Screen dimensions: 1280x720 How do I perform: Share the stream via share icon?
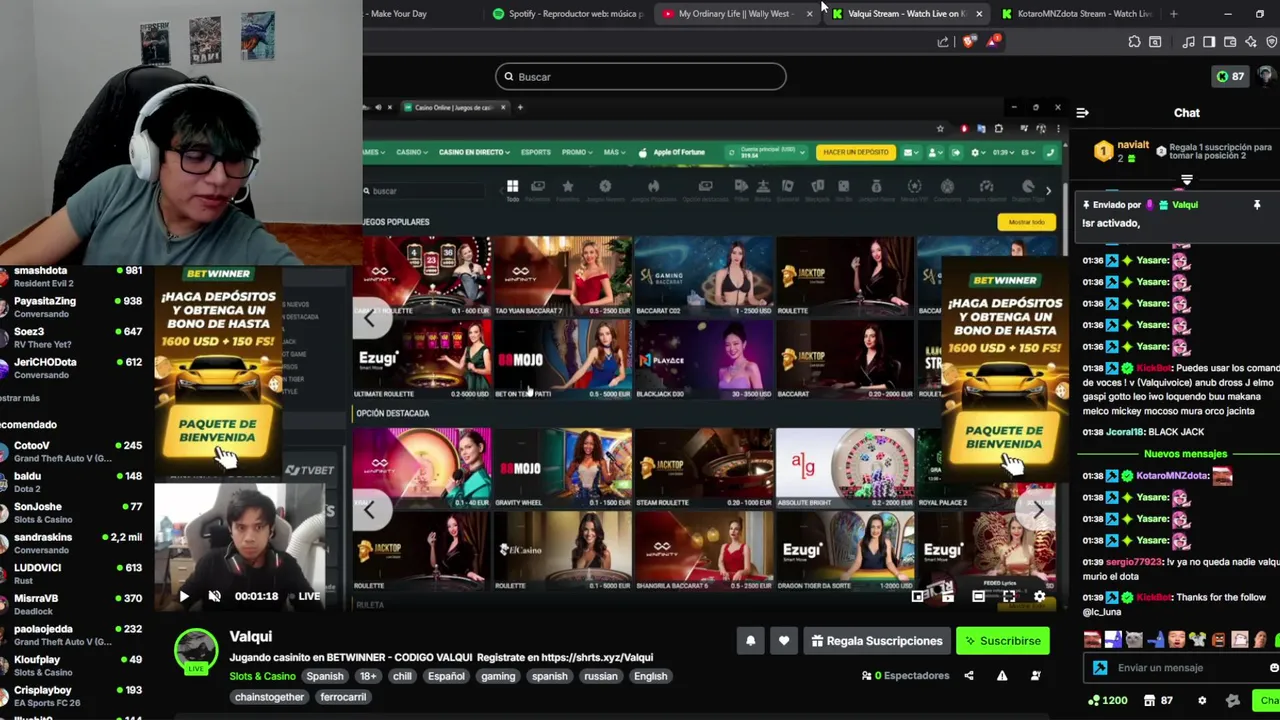pyautogui.click(x=968, y=676)
